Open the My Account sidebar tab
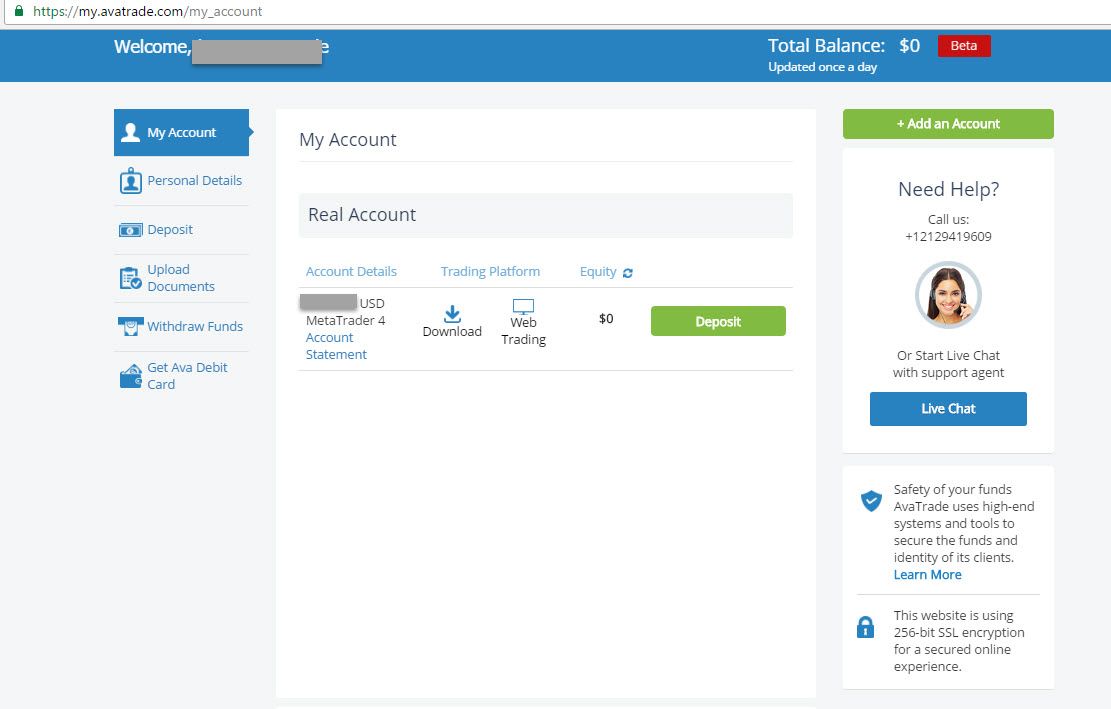Screen dimensions: 1111x709 click(x=181, y=132)
